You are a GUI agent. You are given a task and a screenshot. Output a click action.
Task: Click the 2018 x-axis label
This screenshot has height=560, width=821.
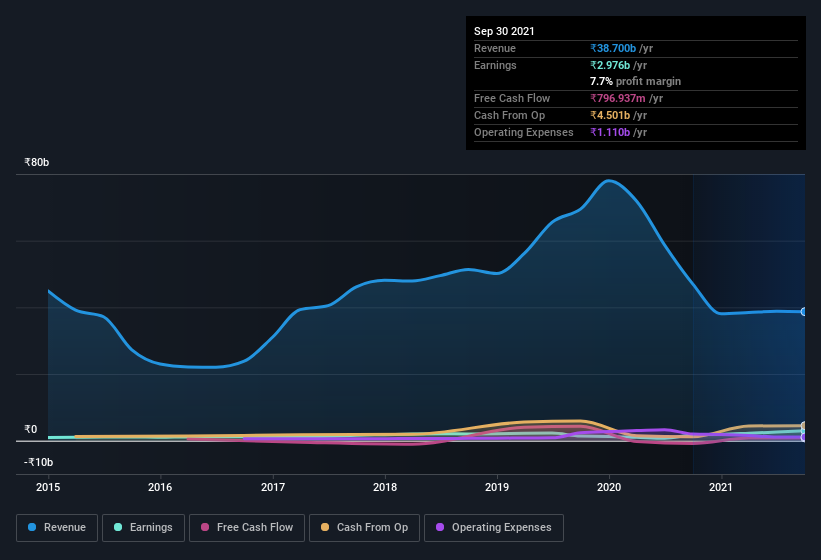pyautogui.click(x=385, y=487)
